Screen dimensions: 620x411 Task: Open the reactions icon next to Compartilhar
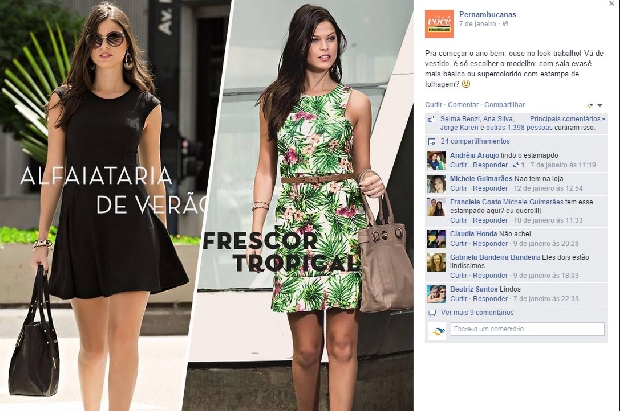click(590, 105)
